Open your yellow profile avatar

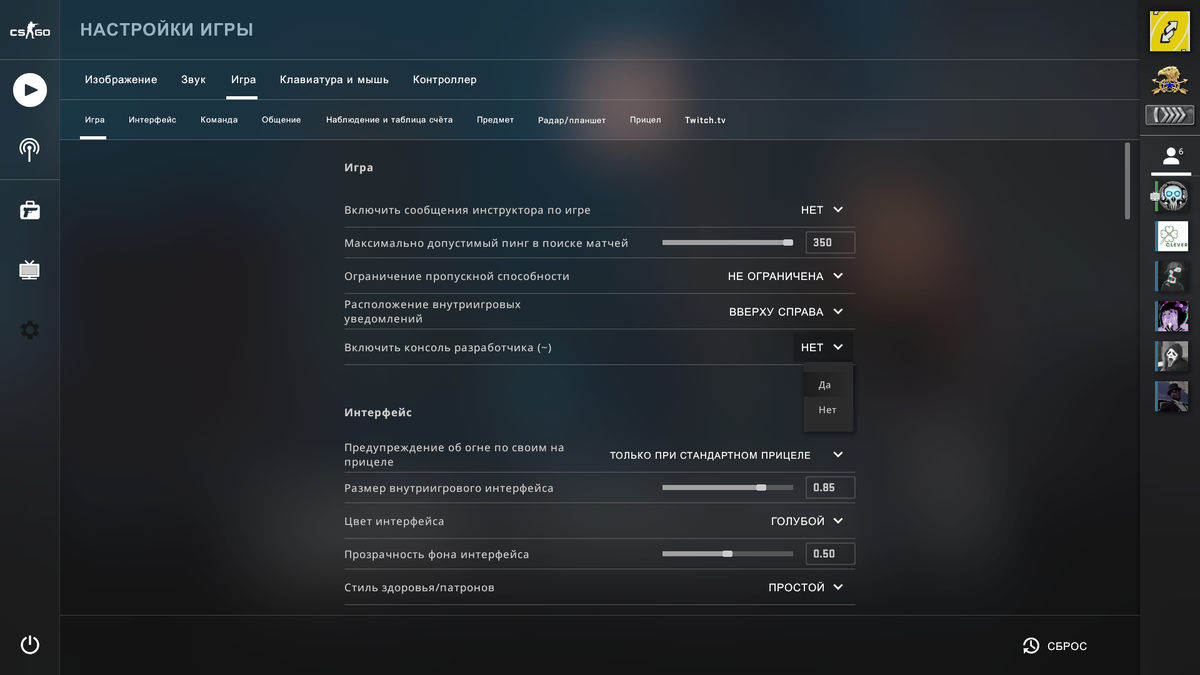(x=1170, y=31)
